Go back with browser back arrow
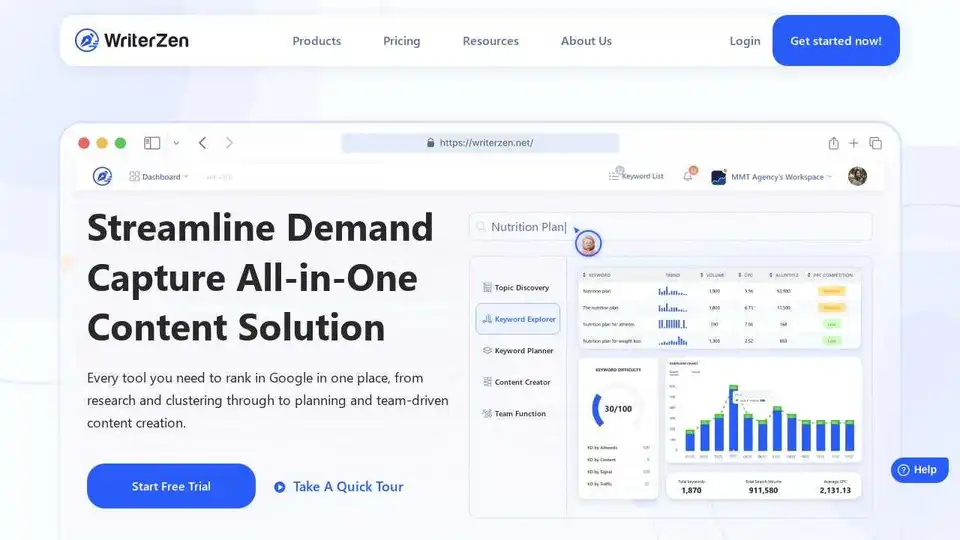Screen dimensions: 960x540 pyautogui.click(x=203, y=143)
